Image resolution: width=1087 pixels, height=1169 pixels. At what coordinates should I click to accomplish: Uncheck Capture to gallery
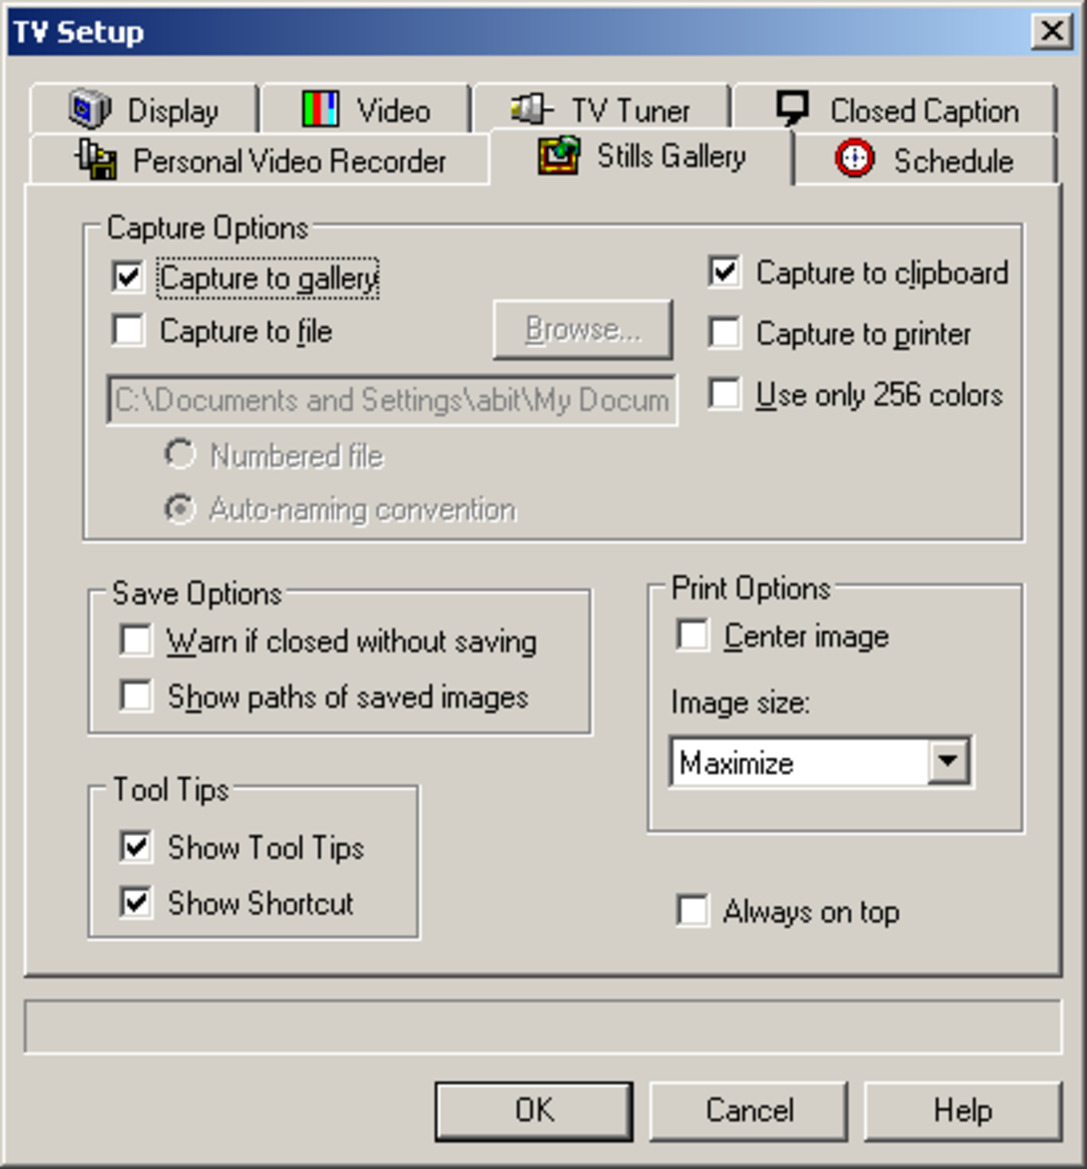pos(128,277)
